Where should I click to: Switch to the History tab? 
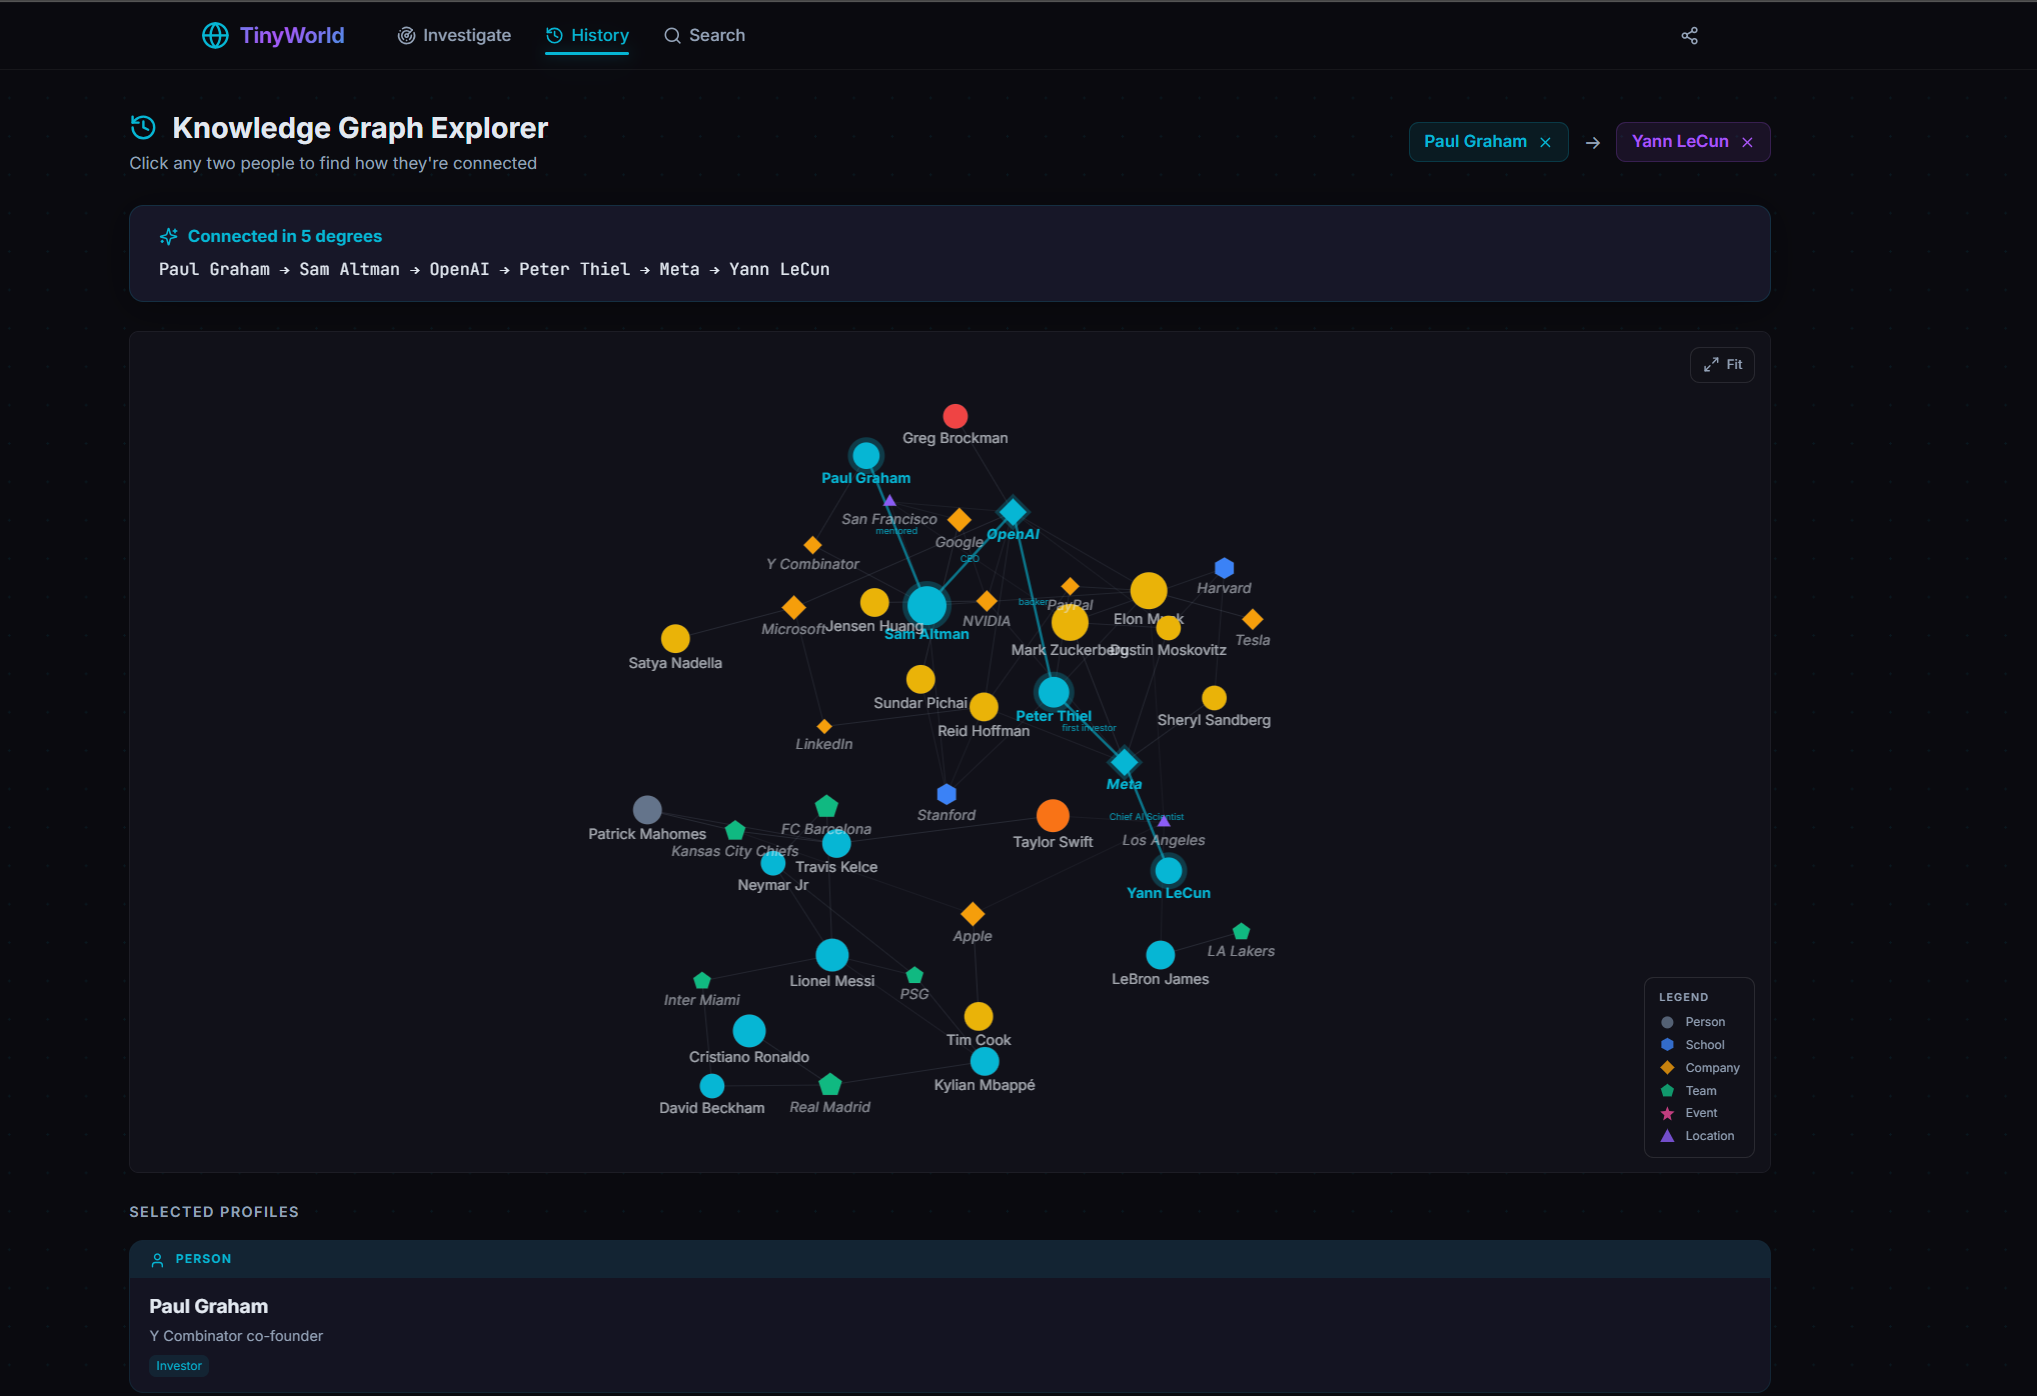click(x=587, y=36)
